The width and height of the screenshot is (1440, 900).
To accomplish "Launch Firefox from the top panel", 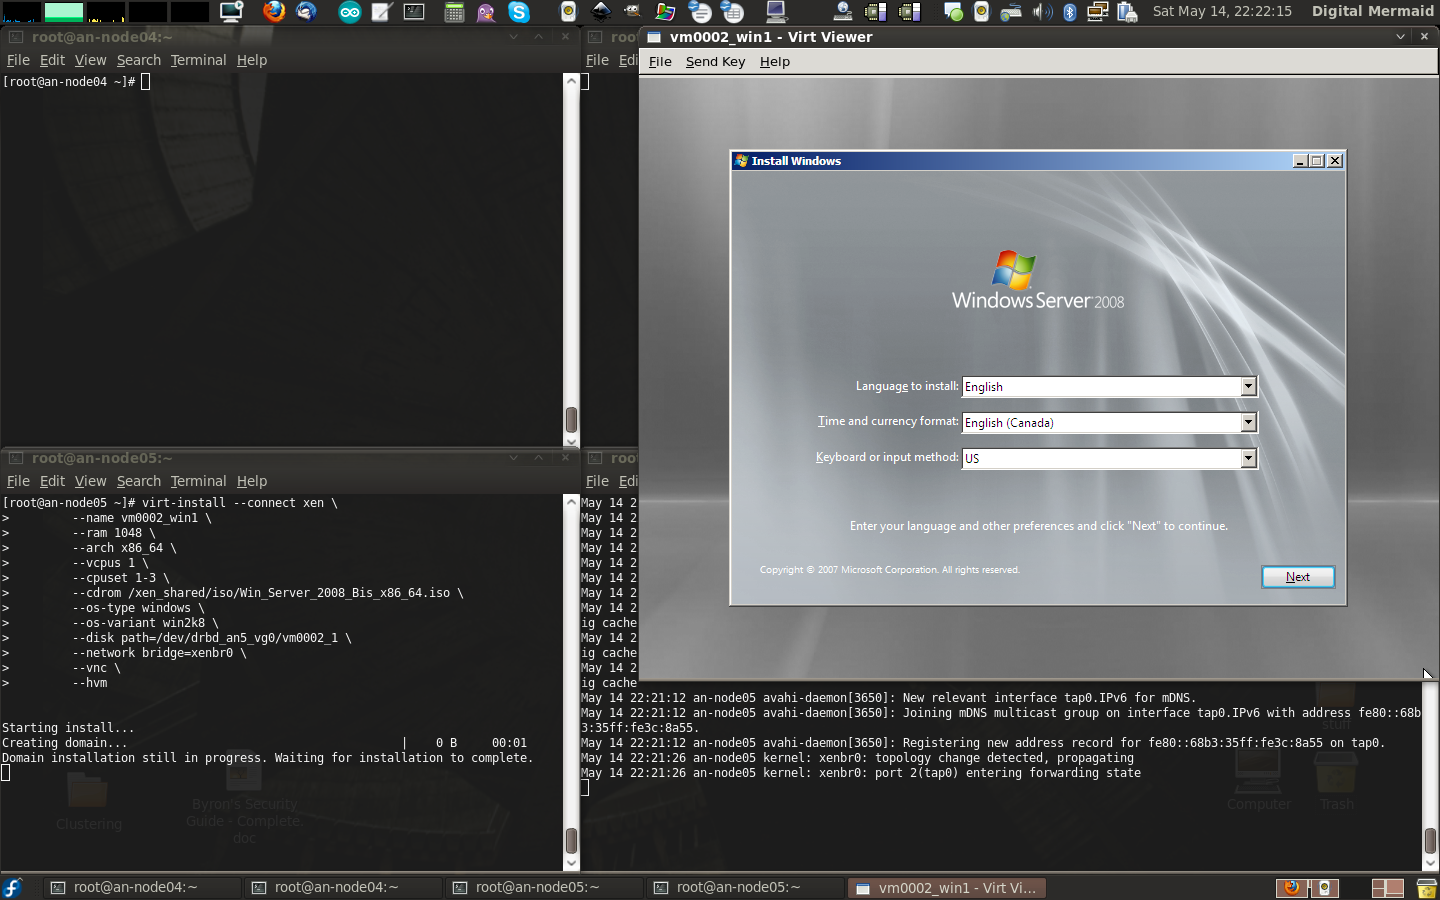I will (x=273, y=11).
